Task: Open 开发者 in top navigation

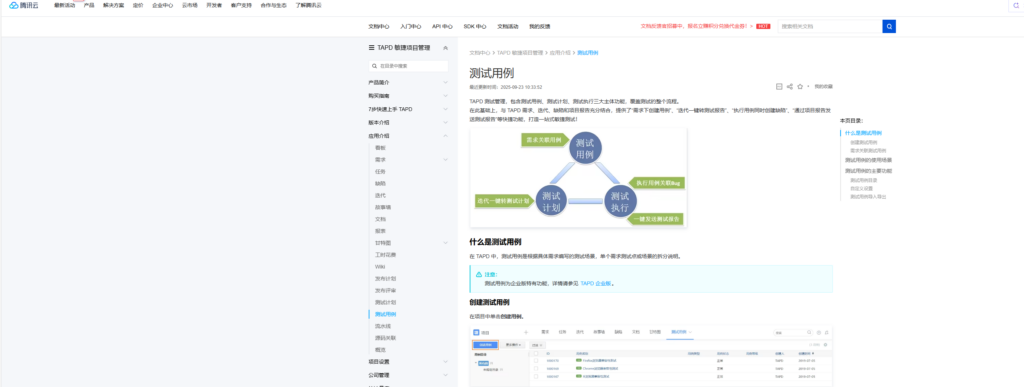Action: (214, 5)
